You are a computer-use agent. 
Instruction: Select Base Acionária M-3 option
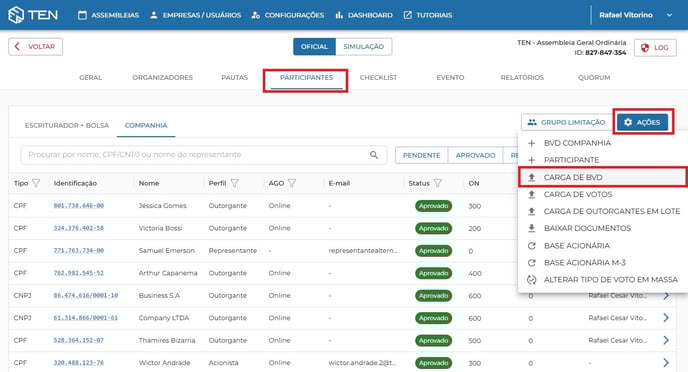point(602,263)
